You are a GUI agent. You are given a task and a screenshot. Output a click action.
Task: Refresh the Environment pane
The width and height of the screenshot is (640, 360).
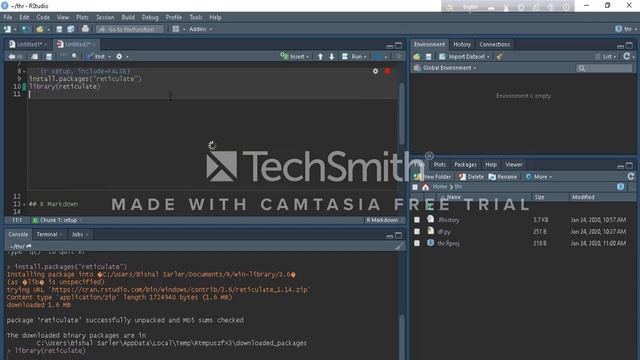[627, 56]
